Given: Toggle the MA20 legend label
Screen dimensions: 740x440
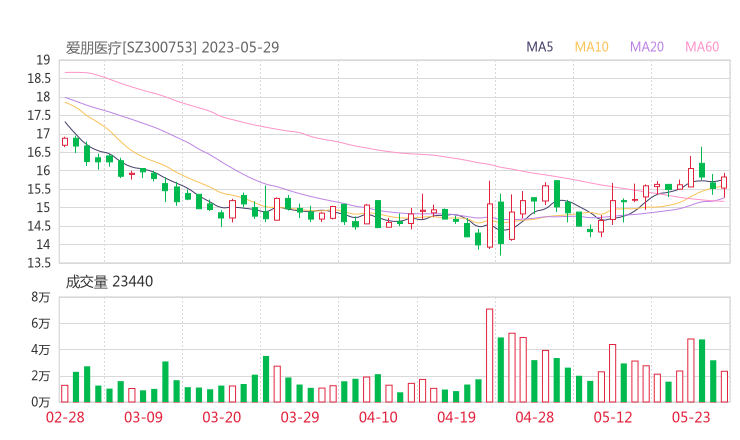Looking at the screenshot, I should [x=647, y=46].
